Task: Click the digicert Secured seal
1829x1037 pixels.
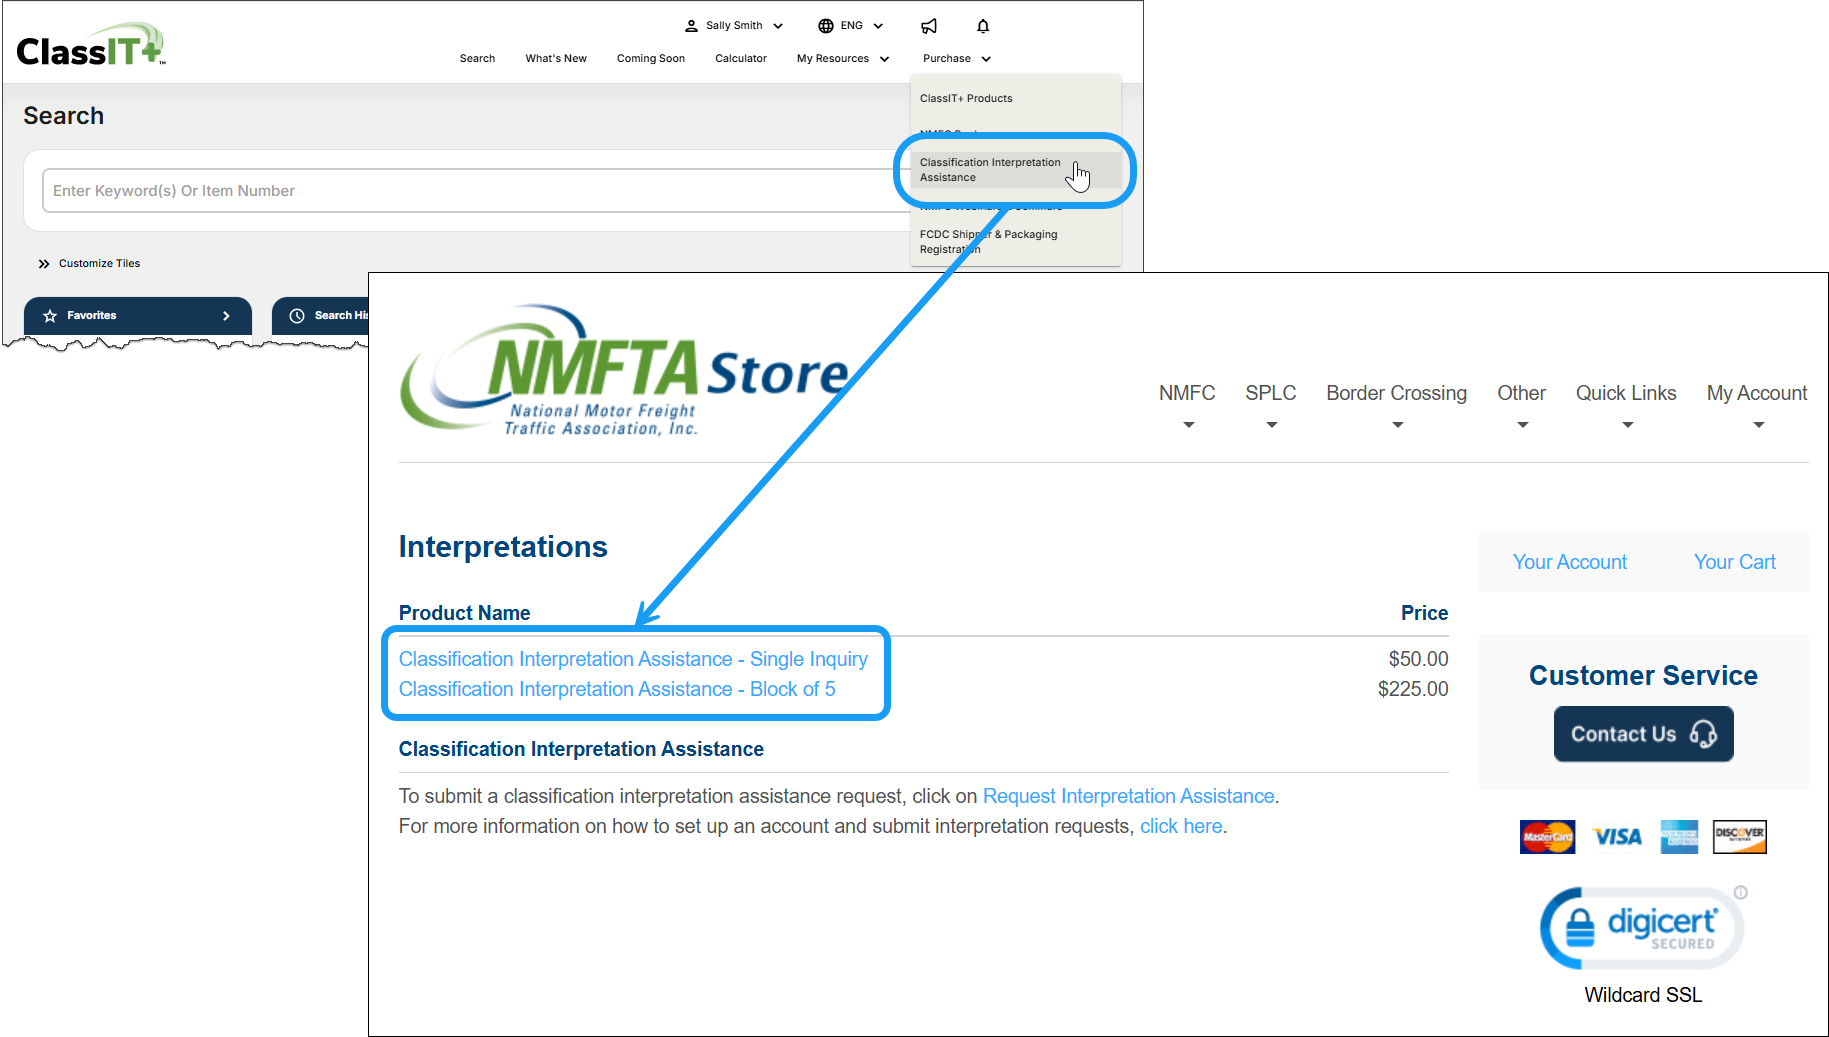Action: [1641, 927]
